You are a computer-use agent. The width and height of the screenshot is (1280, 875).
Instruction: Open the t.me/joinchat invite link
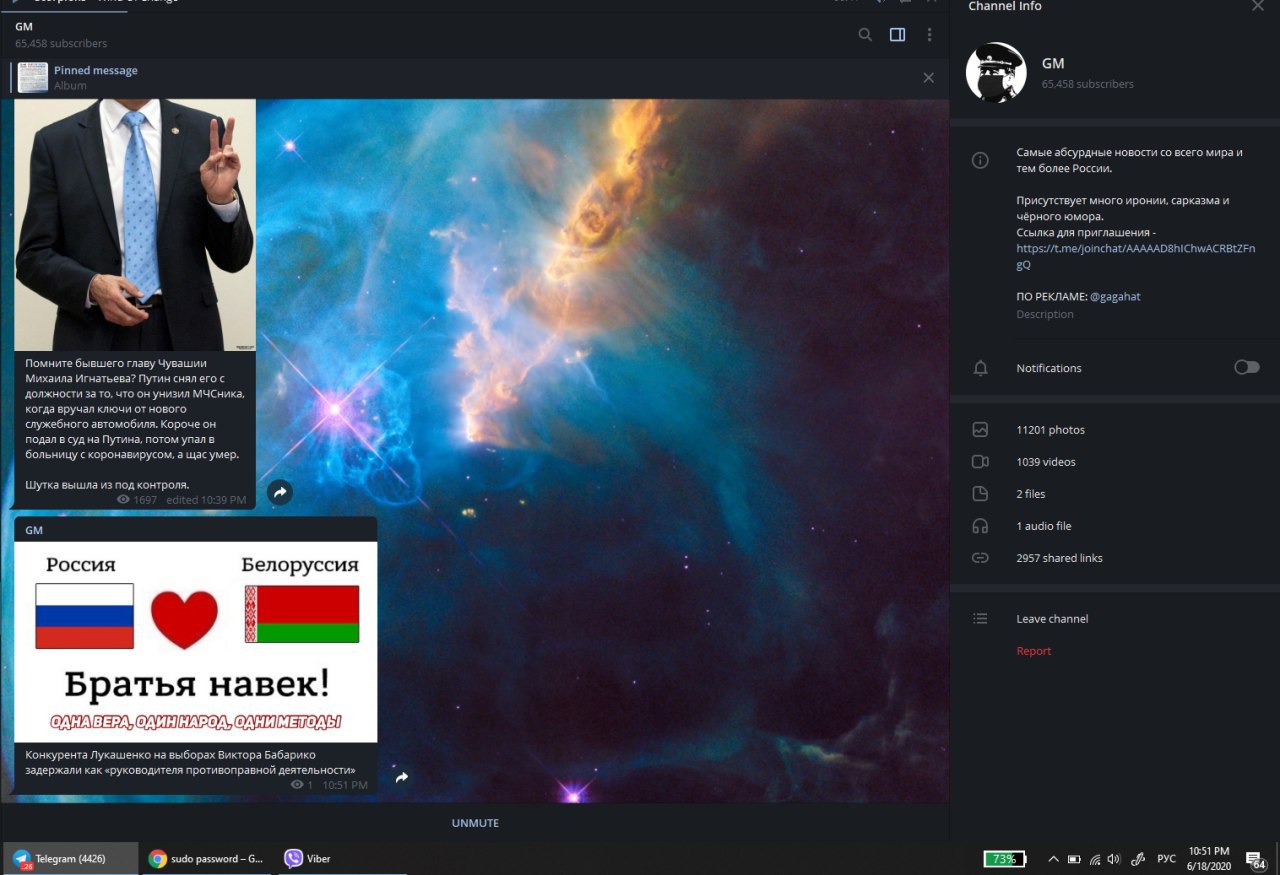click(1136, 256)
